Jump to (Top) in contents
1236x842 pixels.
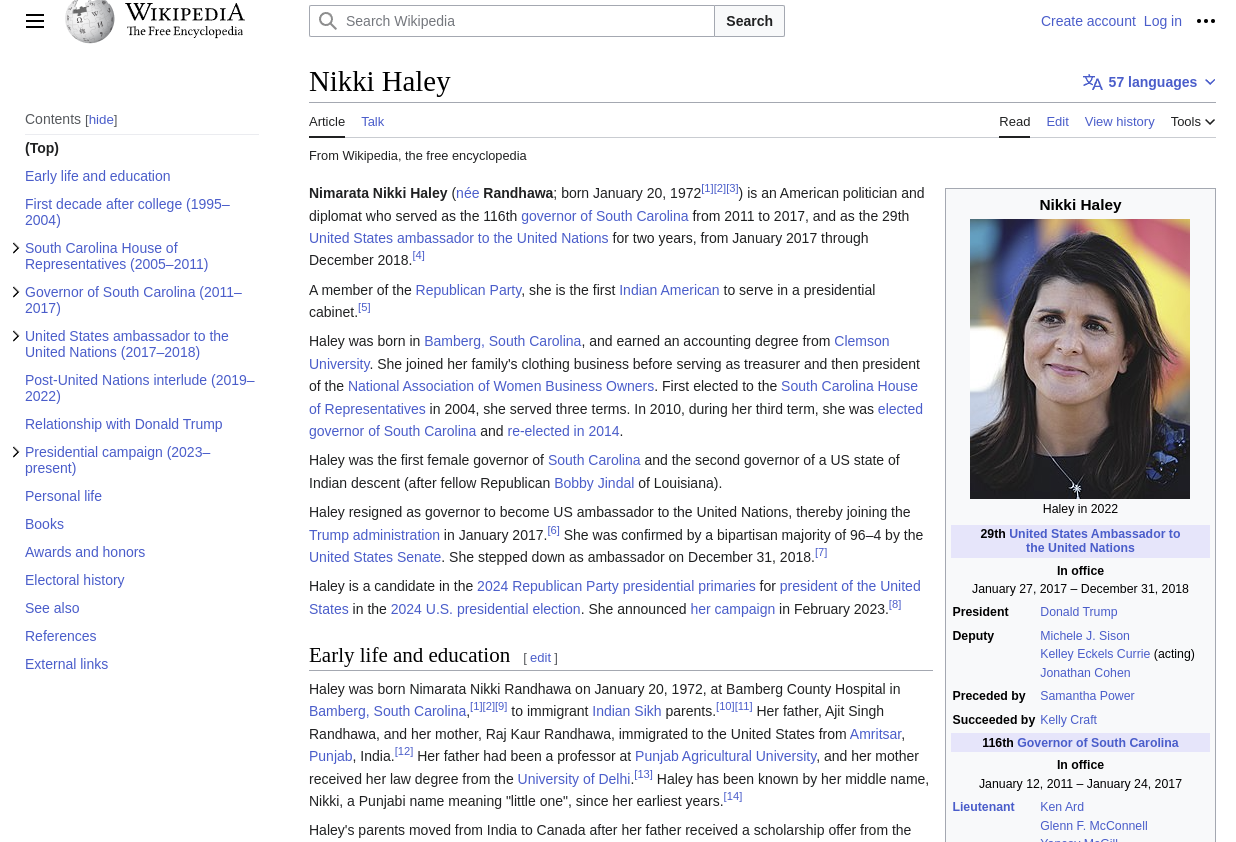click(42, 148)
